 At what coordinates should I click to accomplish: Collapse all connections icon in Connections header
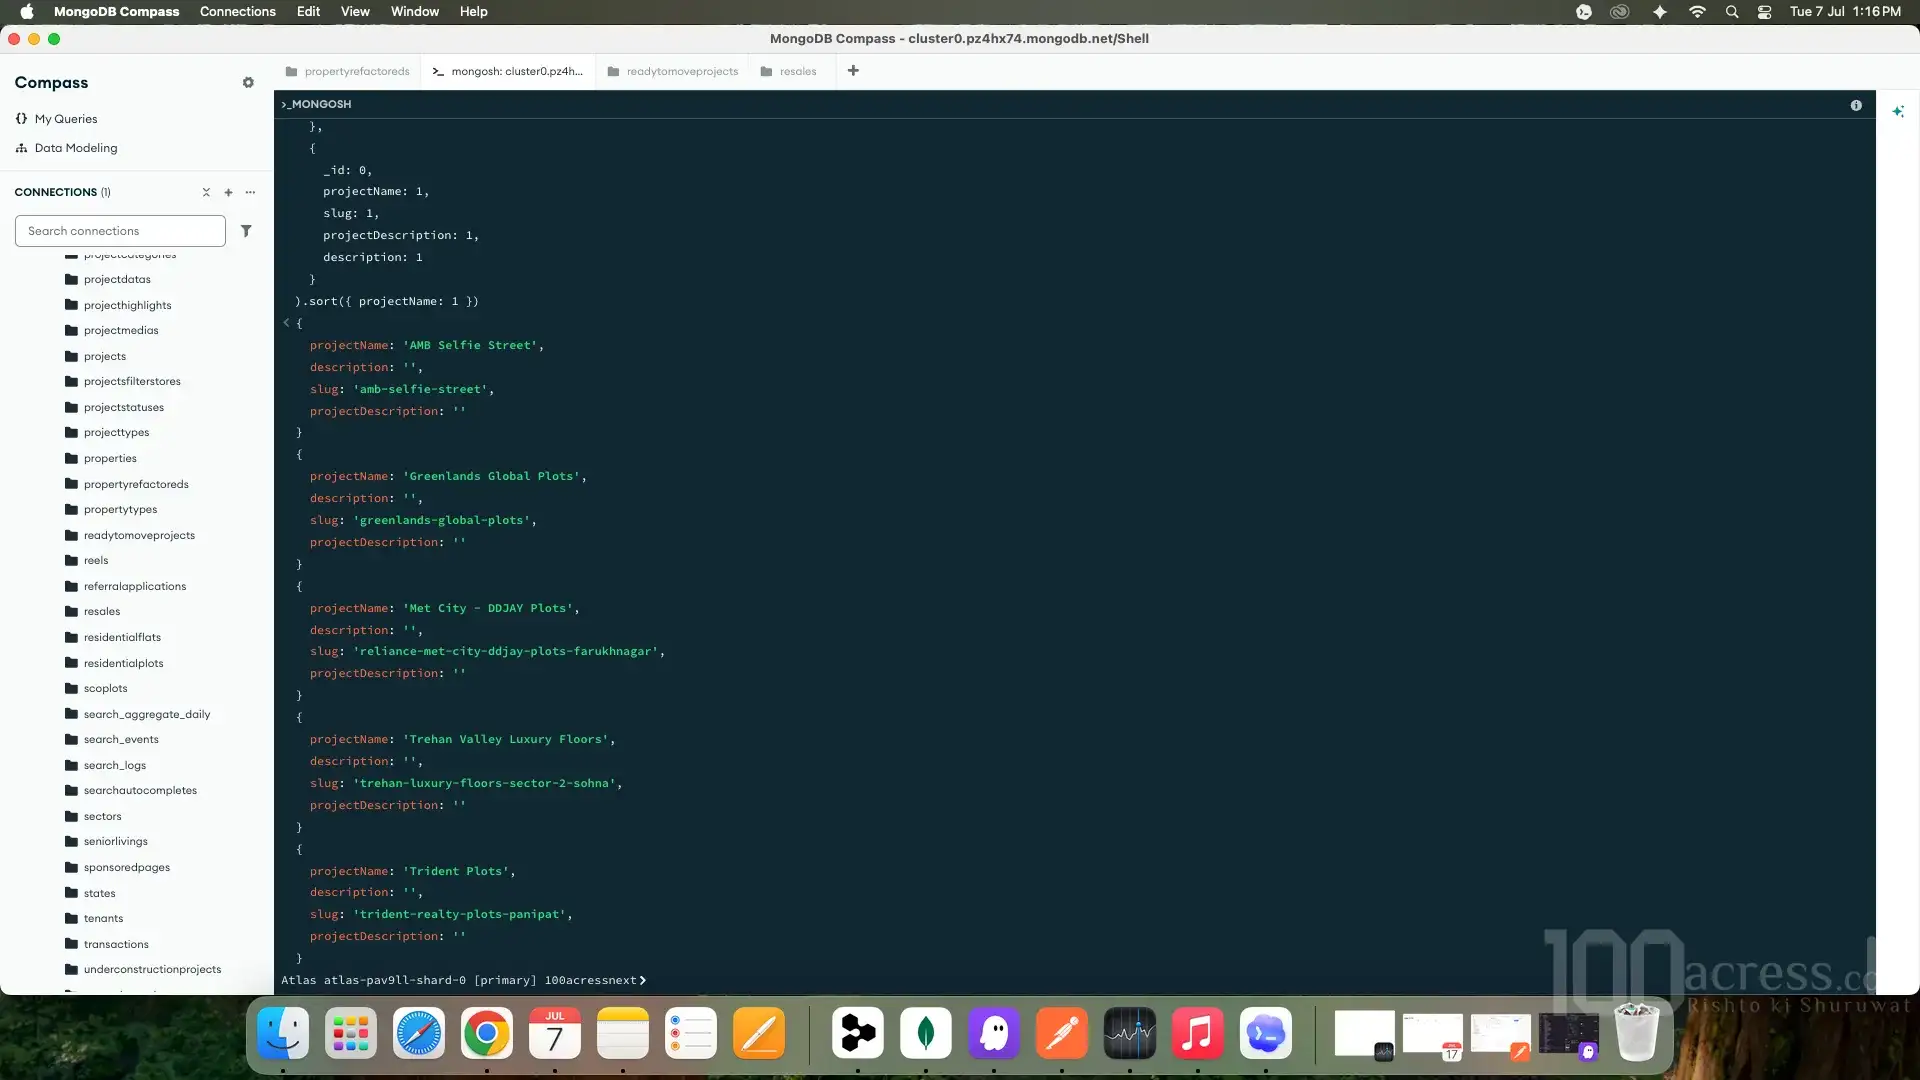[206, 192]
